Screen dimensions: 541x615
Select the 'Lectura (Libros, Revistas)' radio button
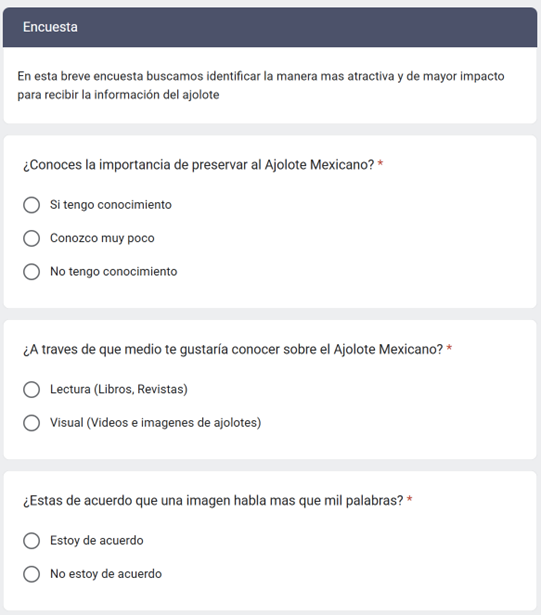[31, 389]
